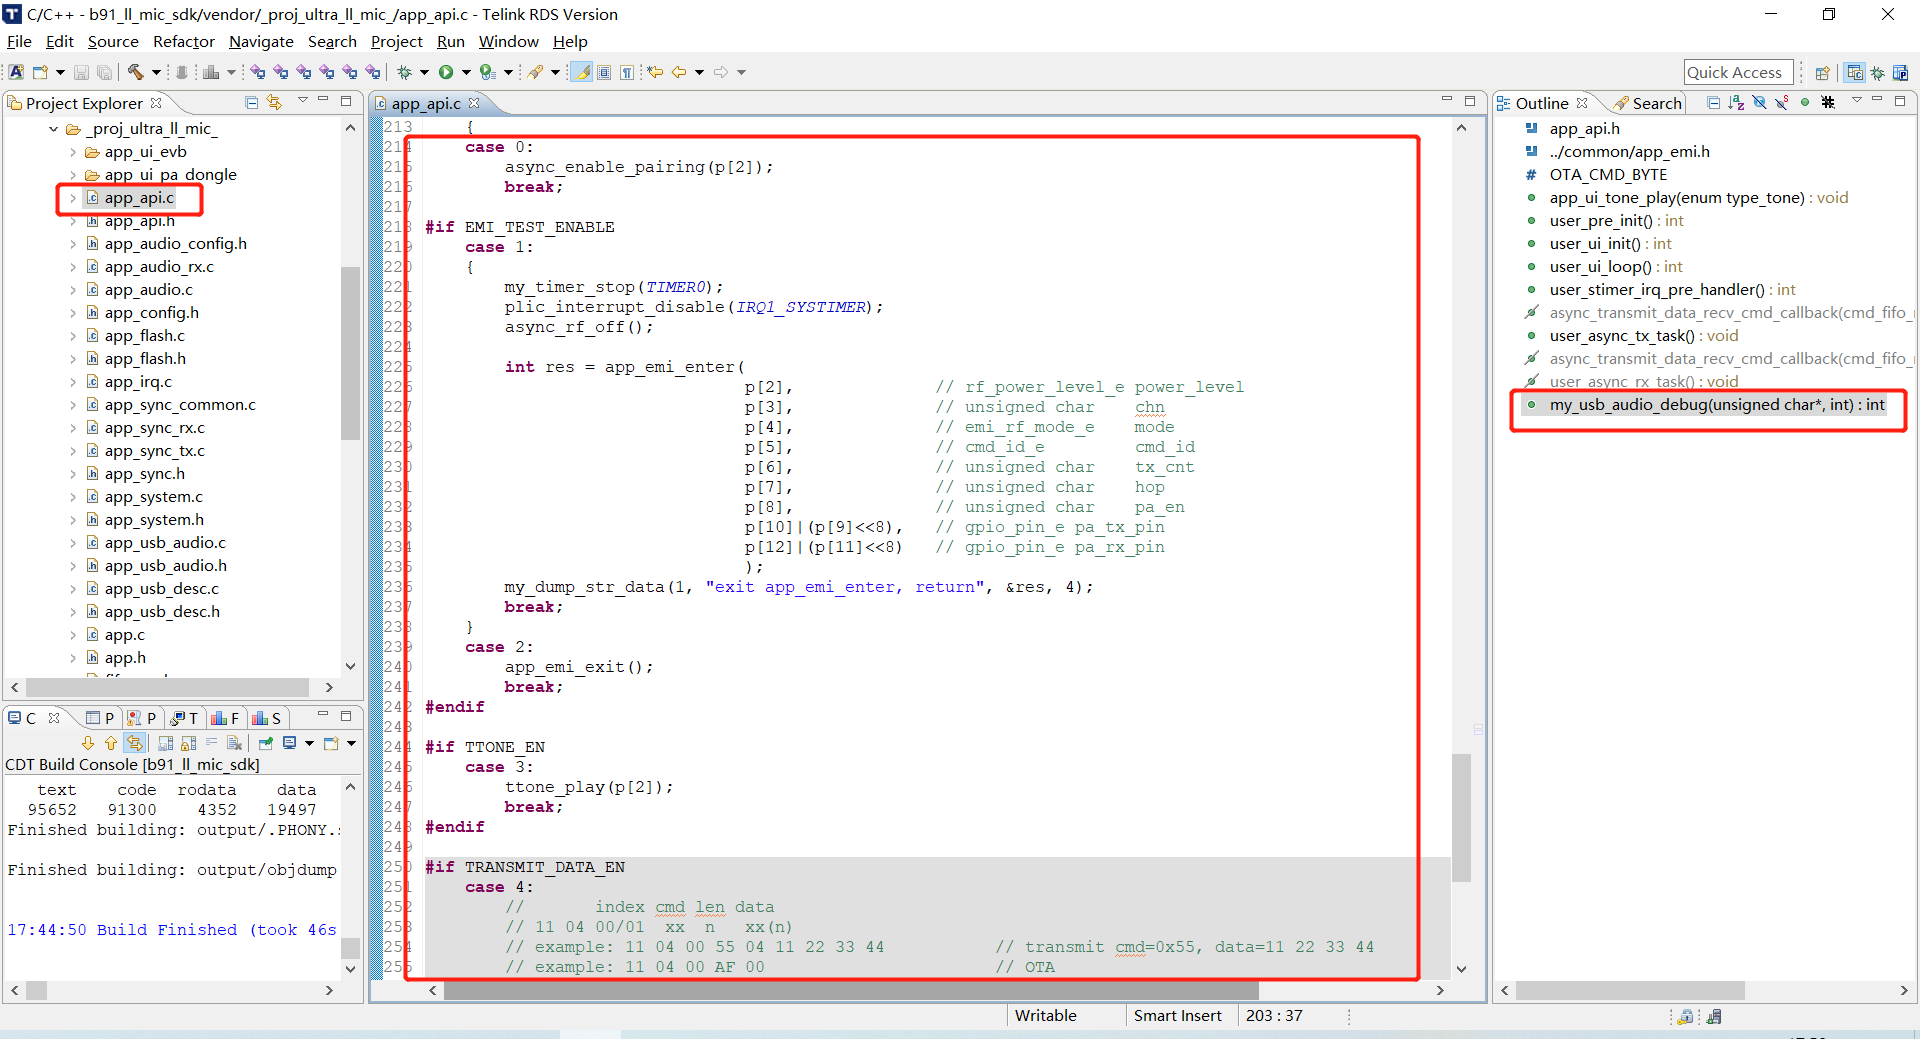Click the Quick Access field
The width and height of the screenshot is (1920, 1039).
1737,71
